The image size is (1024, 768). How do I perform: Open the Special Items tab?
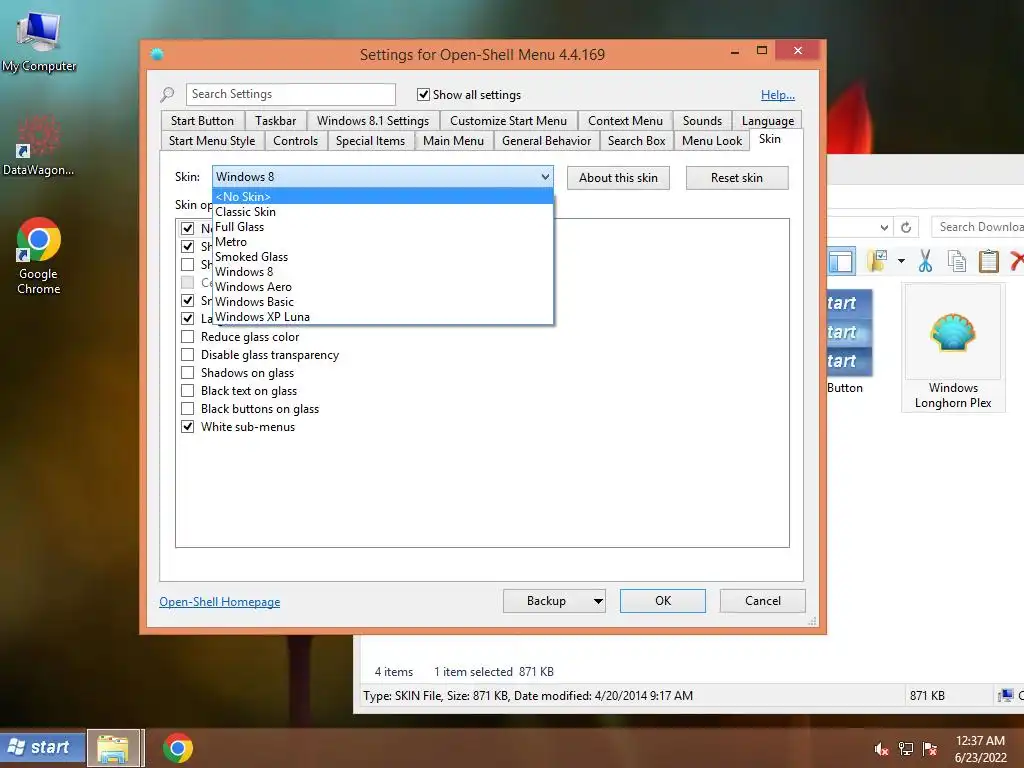[370, 141]
